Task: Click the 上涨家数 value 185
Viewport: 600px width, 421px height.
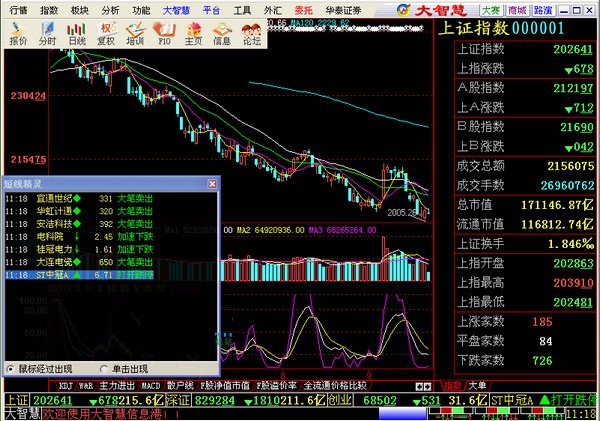Action: [x=542, y=321]
